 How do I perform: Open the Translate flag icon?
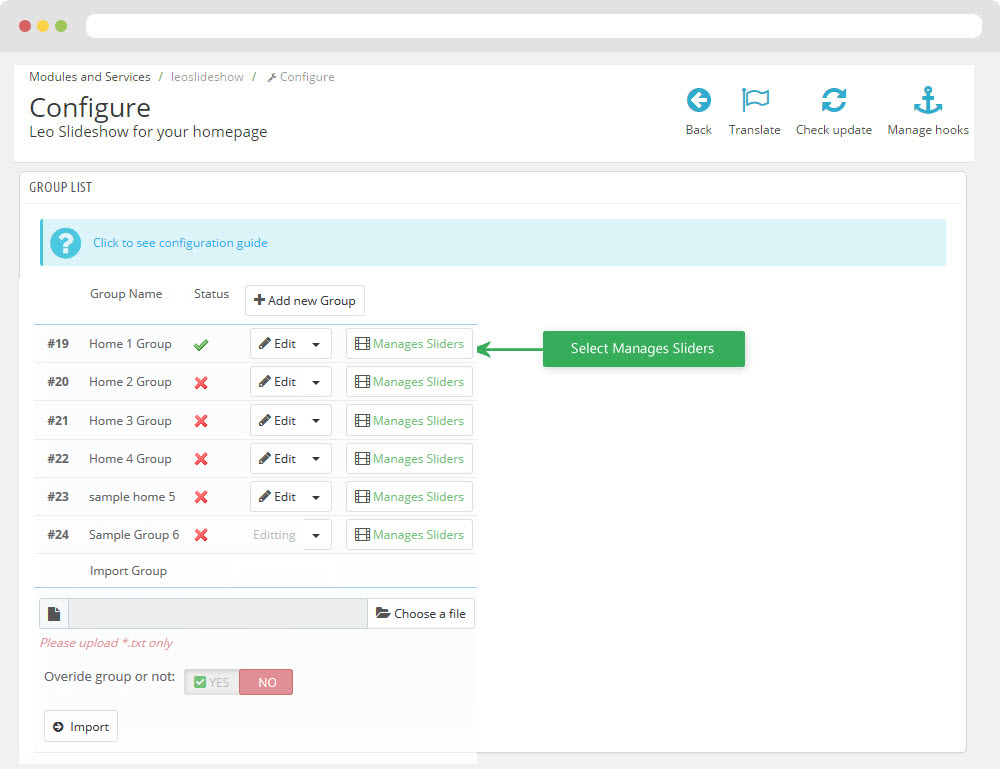pyautogui.click(x=754, y=101)
